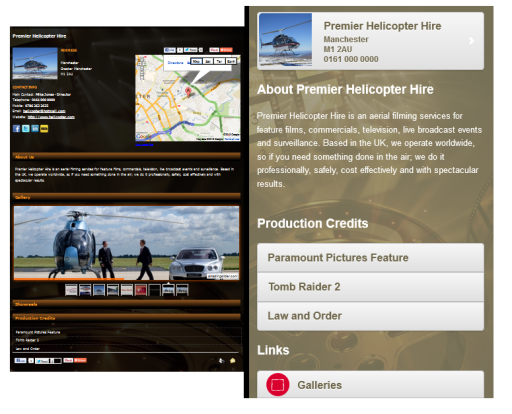Switch map to Earth view
Image resolution: width=512 pixels, height=414 pixels.
[x=231, y=61]
